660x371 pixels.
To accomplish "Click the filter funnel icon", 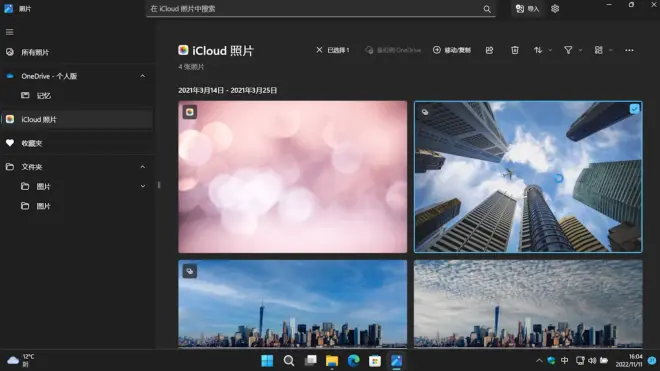I will (x=568, y=50).
